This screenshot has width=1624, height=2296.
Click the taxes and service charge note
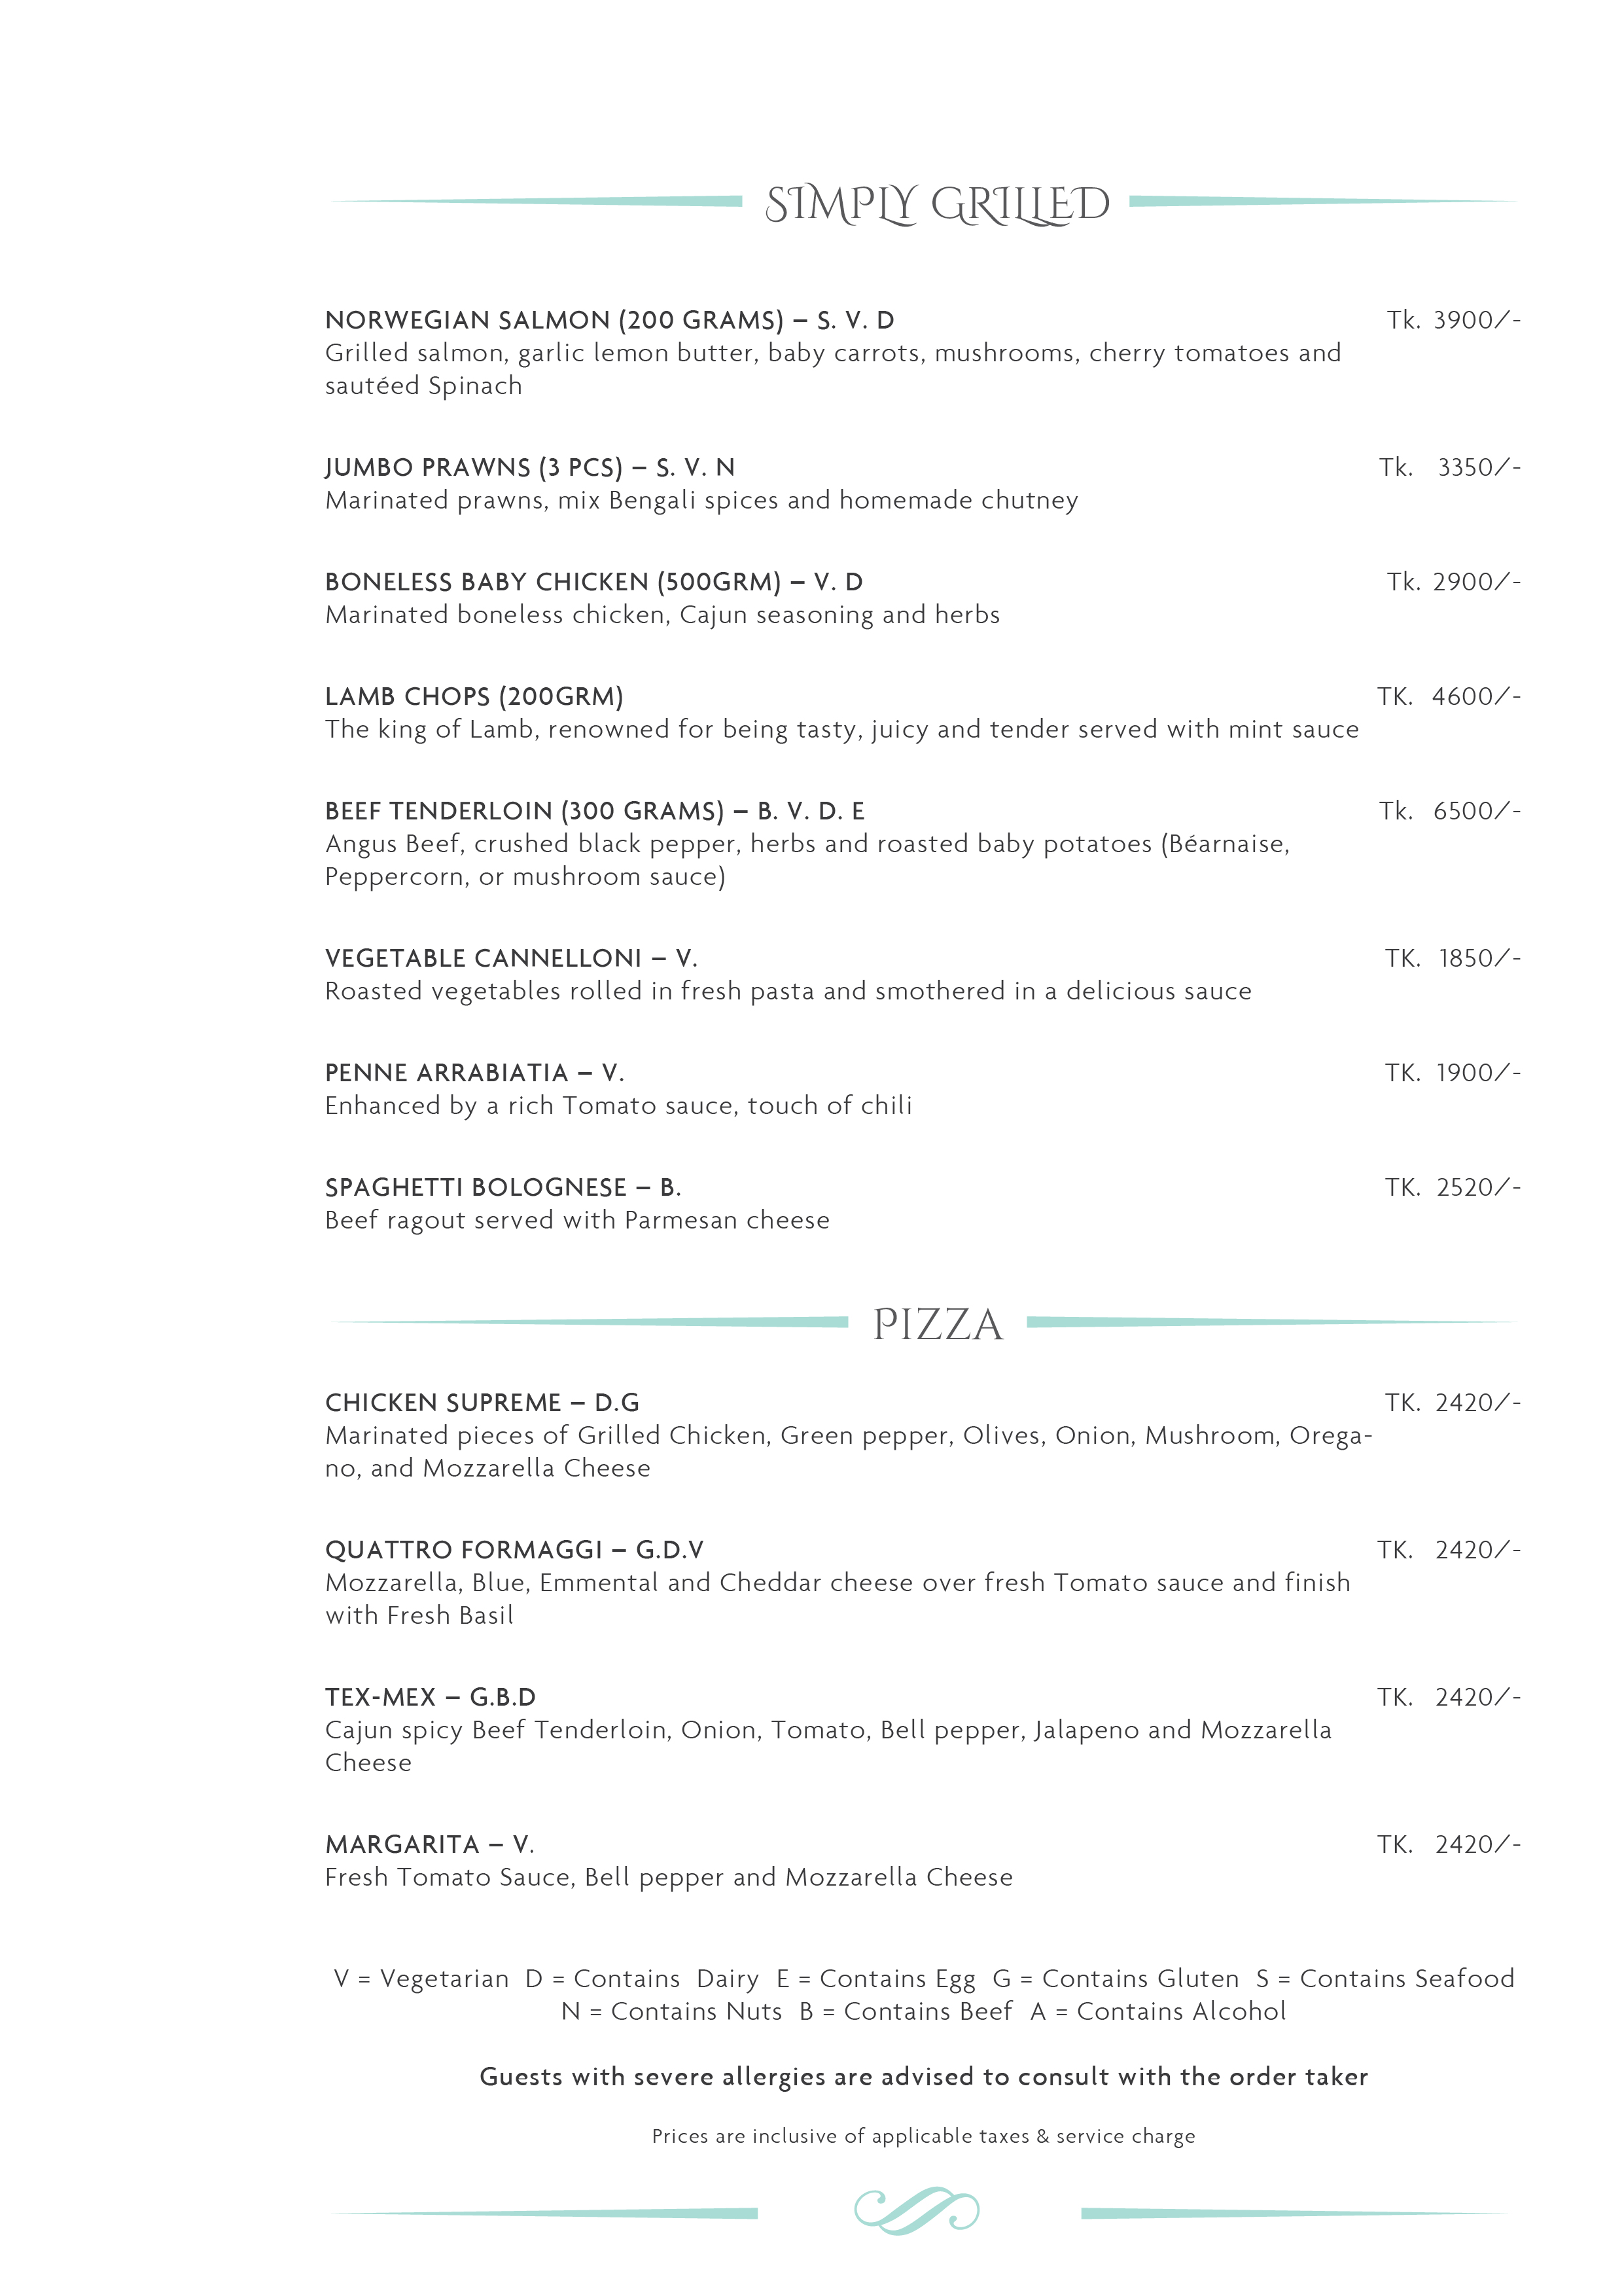click(923, 2136)
